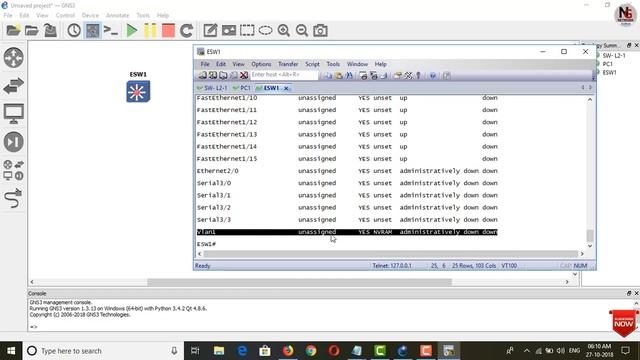640x360 pixels.
Task: Browse routers in the device sidebar
Action: click(13, 58)
